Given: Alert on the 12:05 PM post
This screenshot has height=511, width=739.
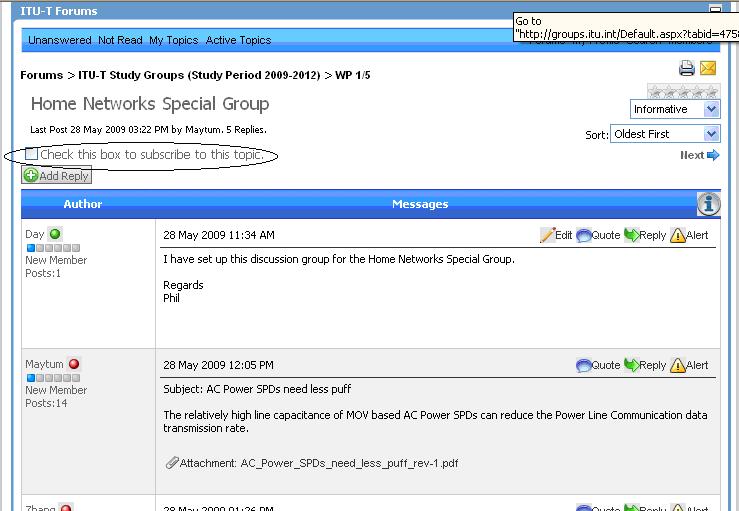Looking at the screenshot, I should pyautogui.click(x=689, y=365).
